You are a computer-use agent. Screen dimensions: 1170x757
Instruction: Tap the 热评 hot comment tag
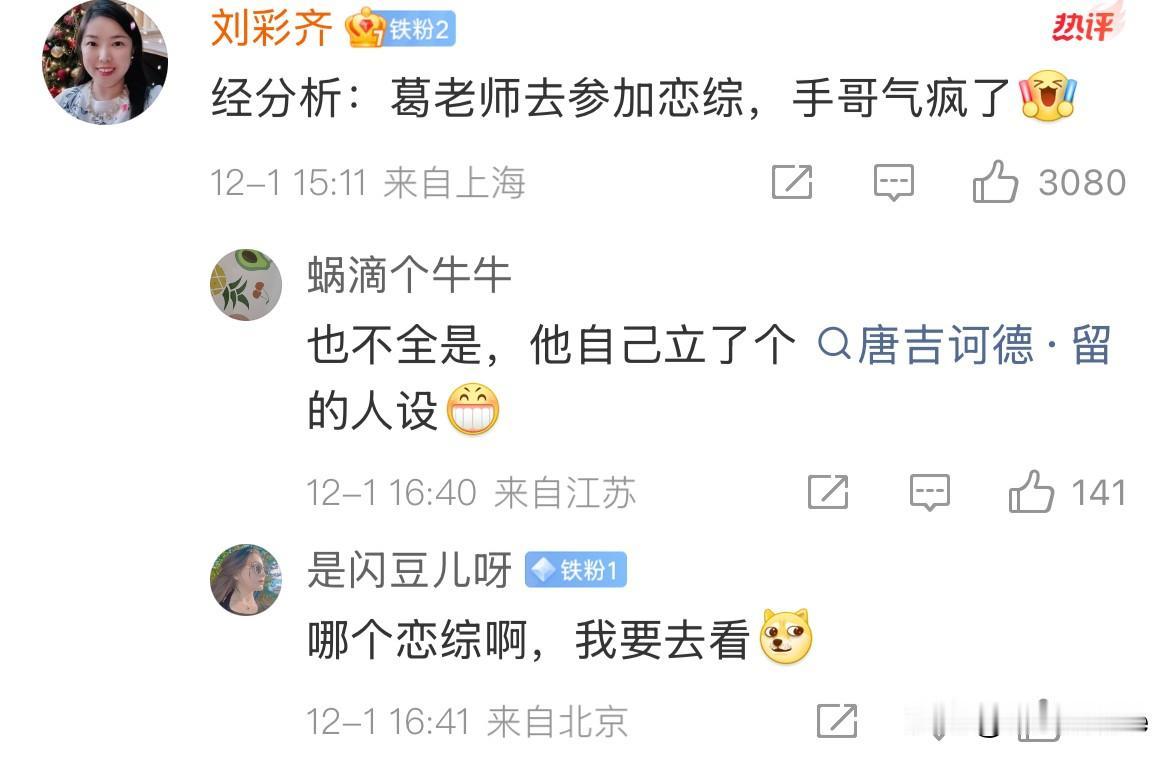click(x=1086, y=24)
